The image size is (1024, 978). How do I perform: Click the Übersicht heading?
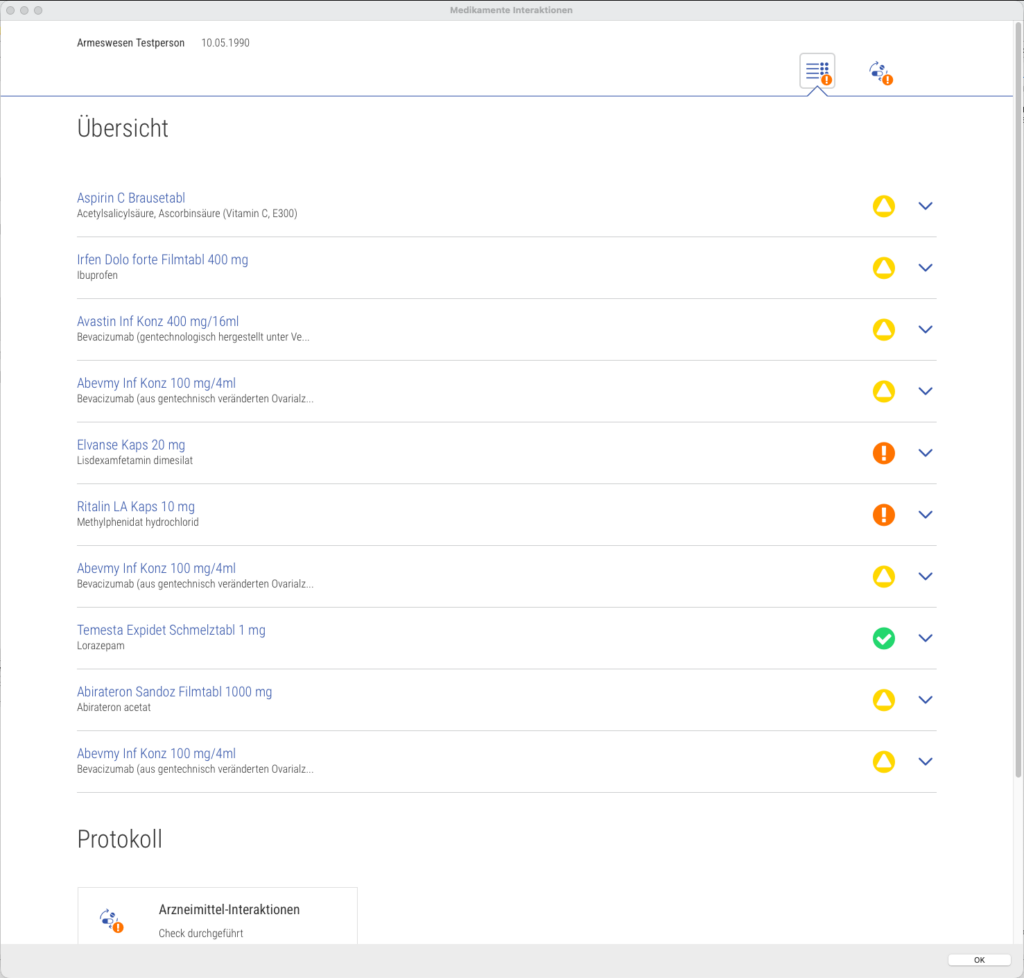tap(123, 128)
